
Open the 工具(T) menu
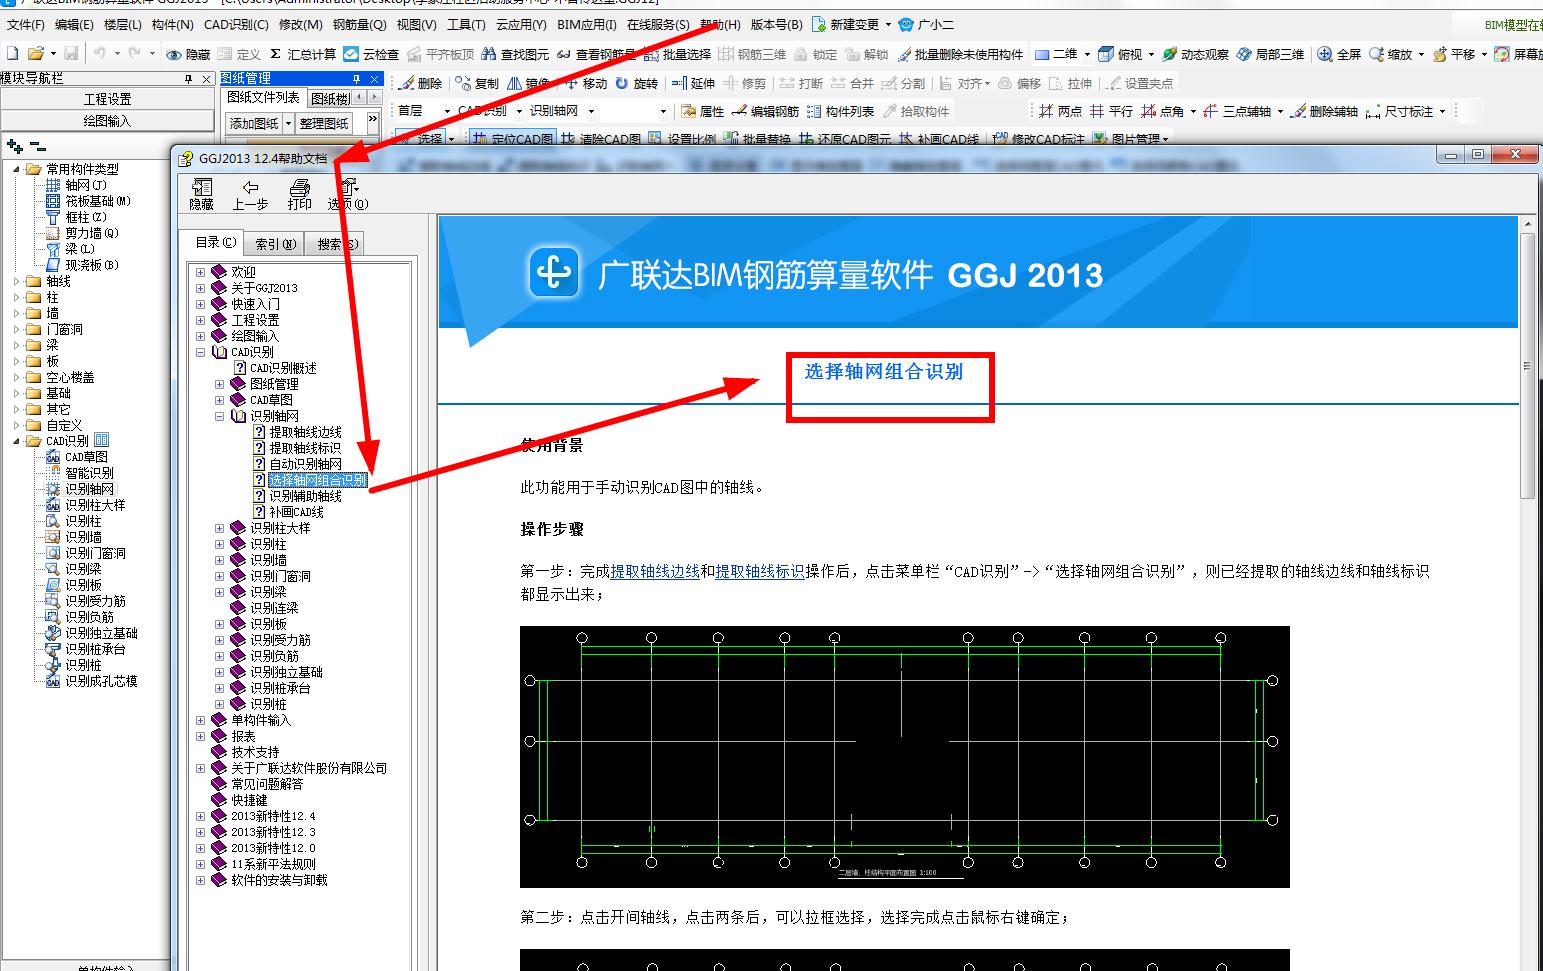[x=466, y=25]
